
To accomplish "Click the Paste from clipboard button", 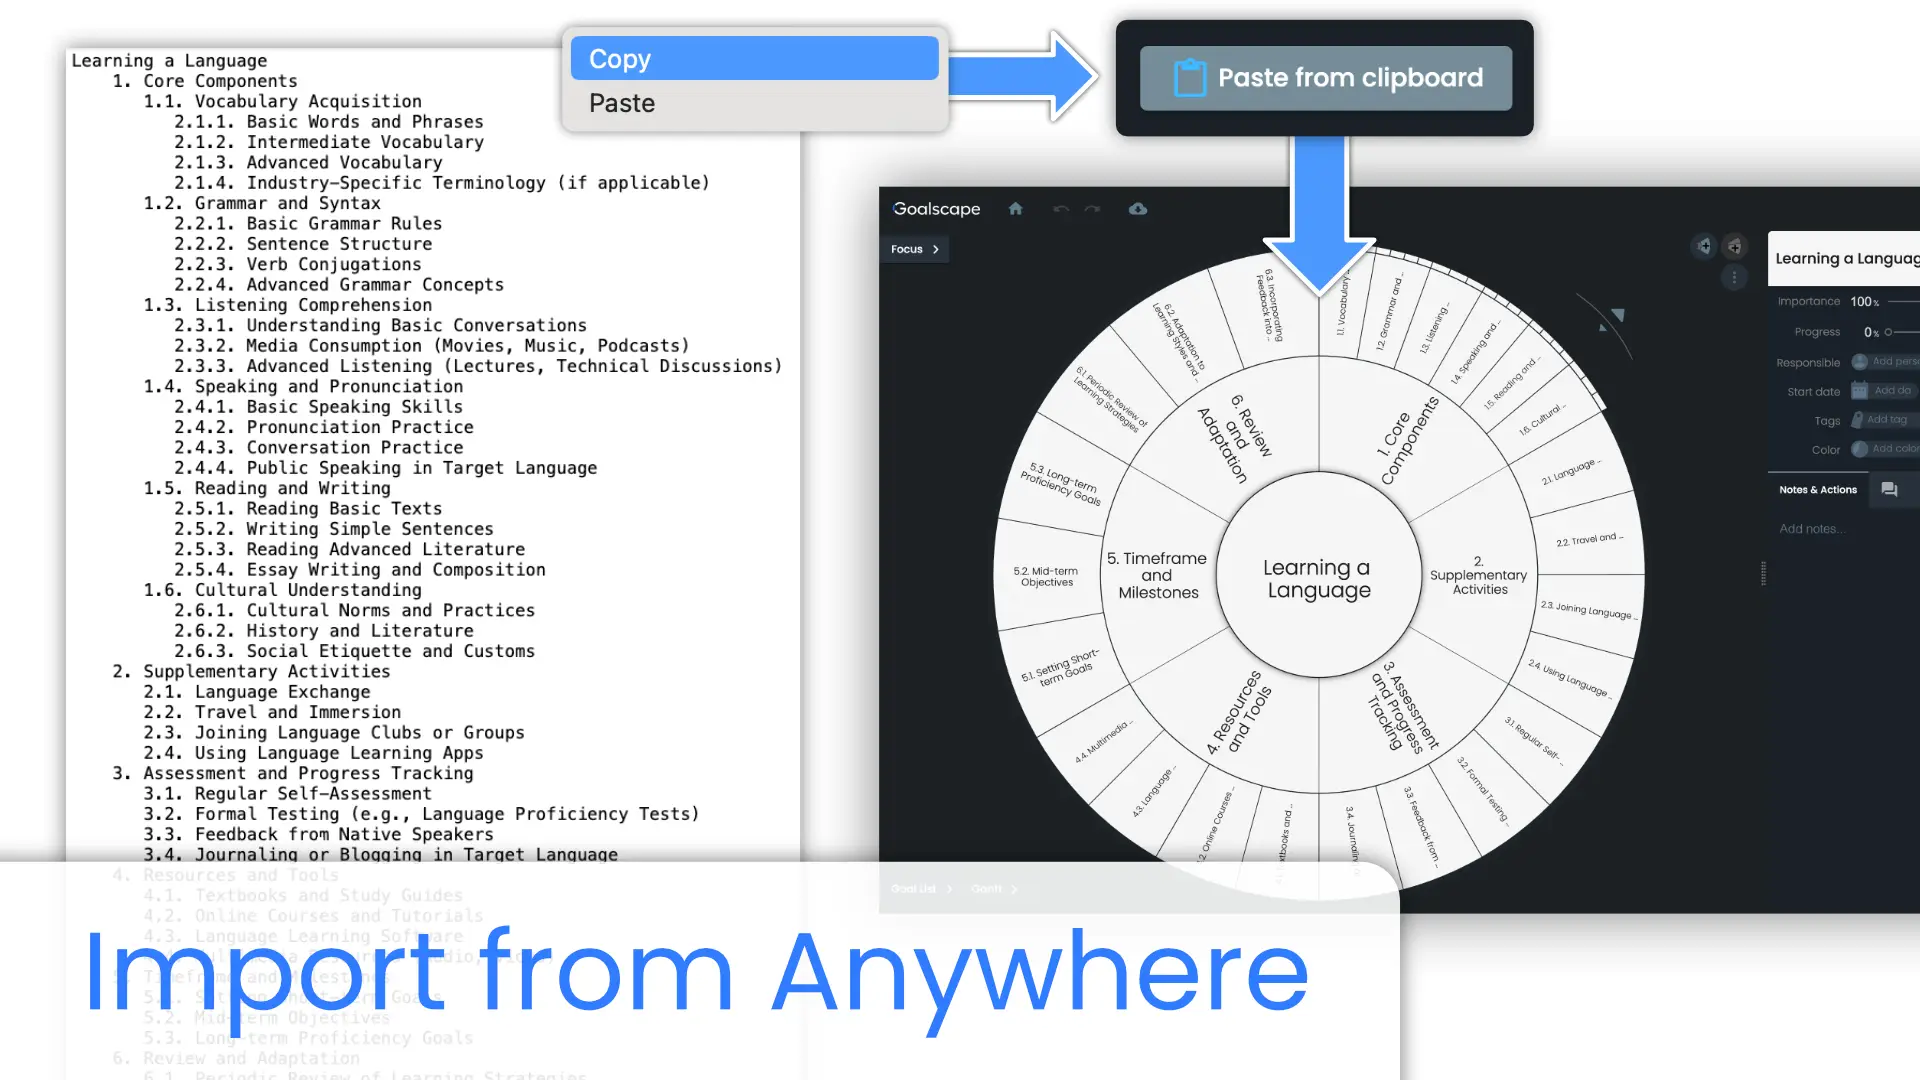I will (1325, 78).
